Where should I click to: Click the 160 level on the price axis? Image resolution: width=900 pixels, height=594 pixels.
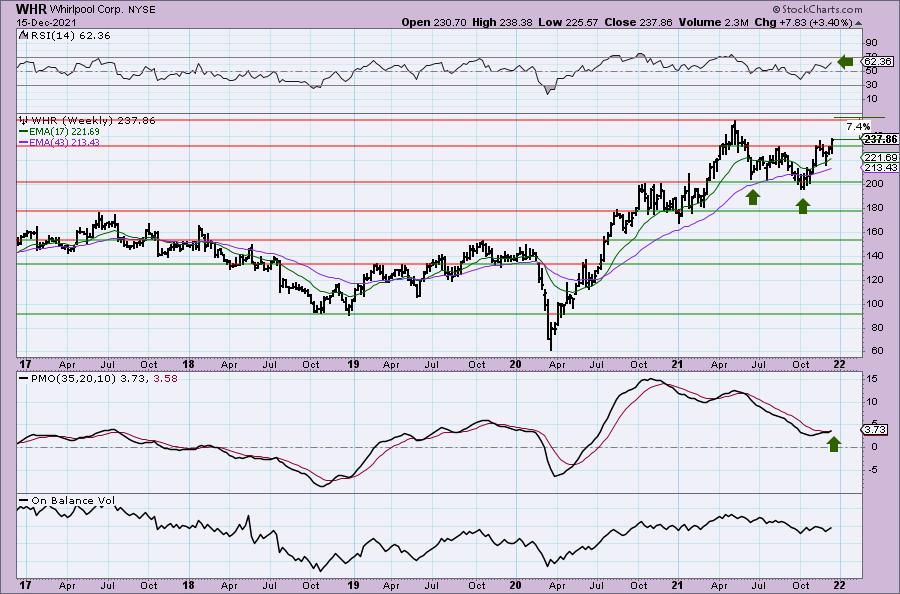tap(874, 232)
